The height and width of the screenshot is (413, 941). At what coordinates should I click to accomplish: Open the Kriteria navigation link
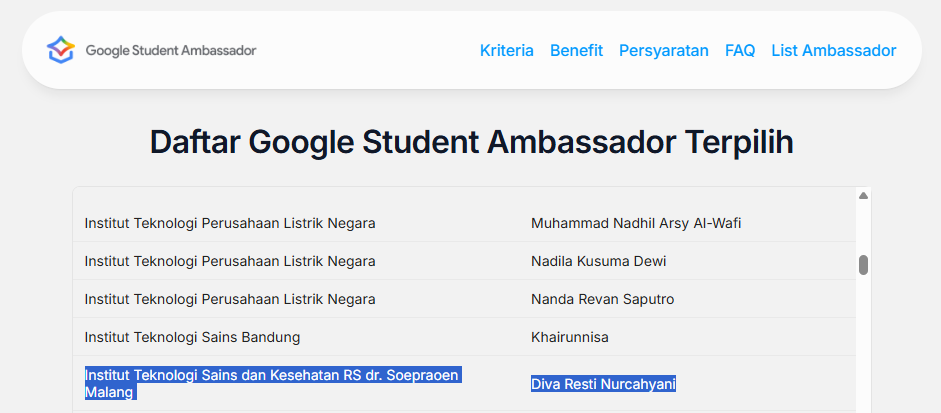(506, 50)
